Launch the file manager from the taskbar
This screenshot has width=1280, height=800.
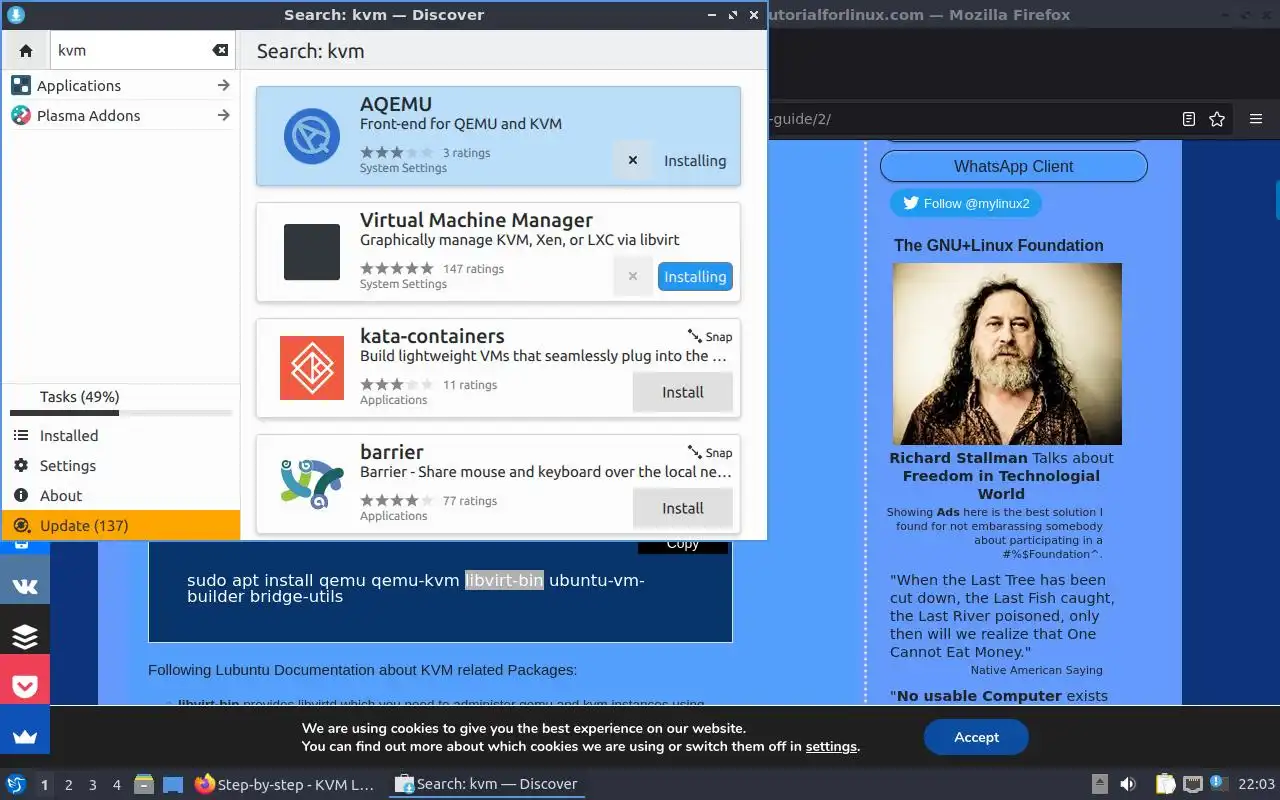pyautogui.click(x=144, y=784)
